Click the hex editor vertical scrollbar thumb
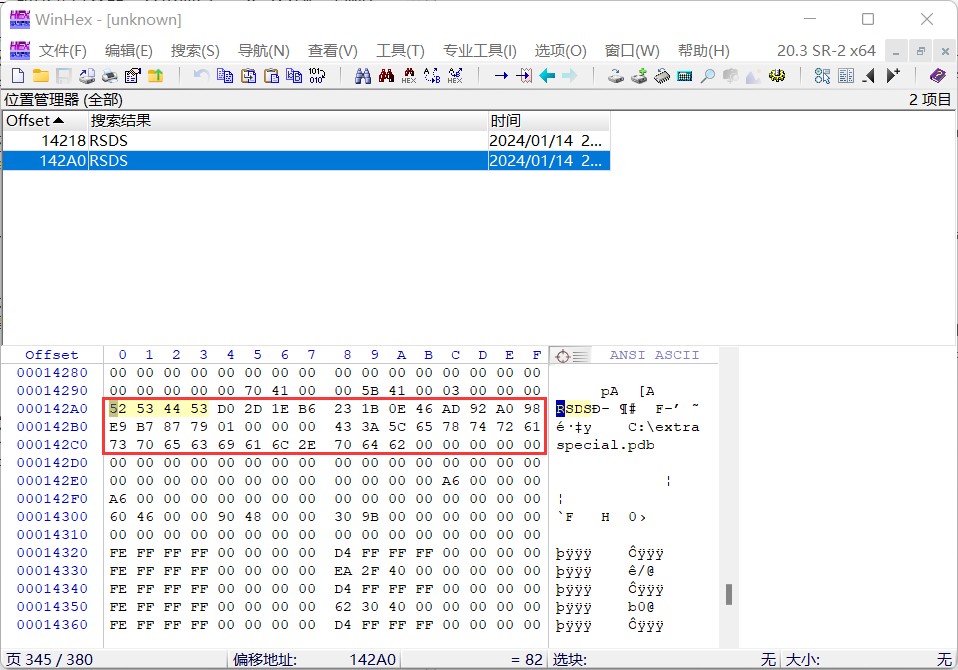 tap(728, 594)
